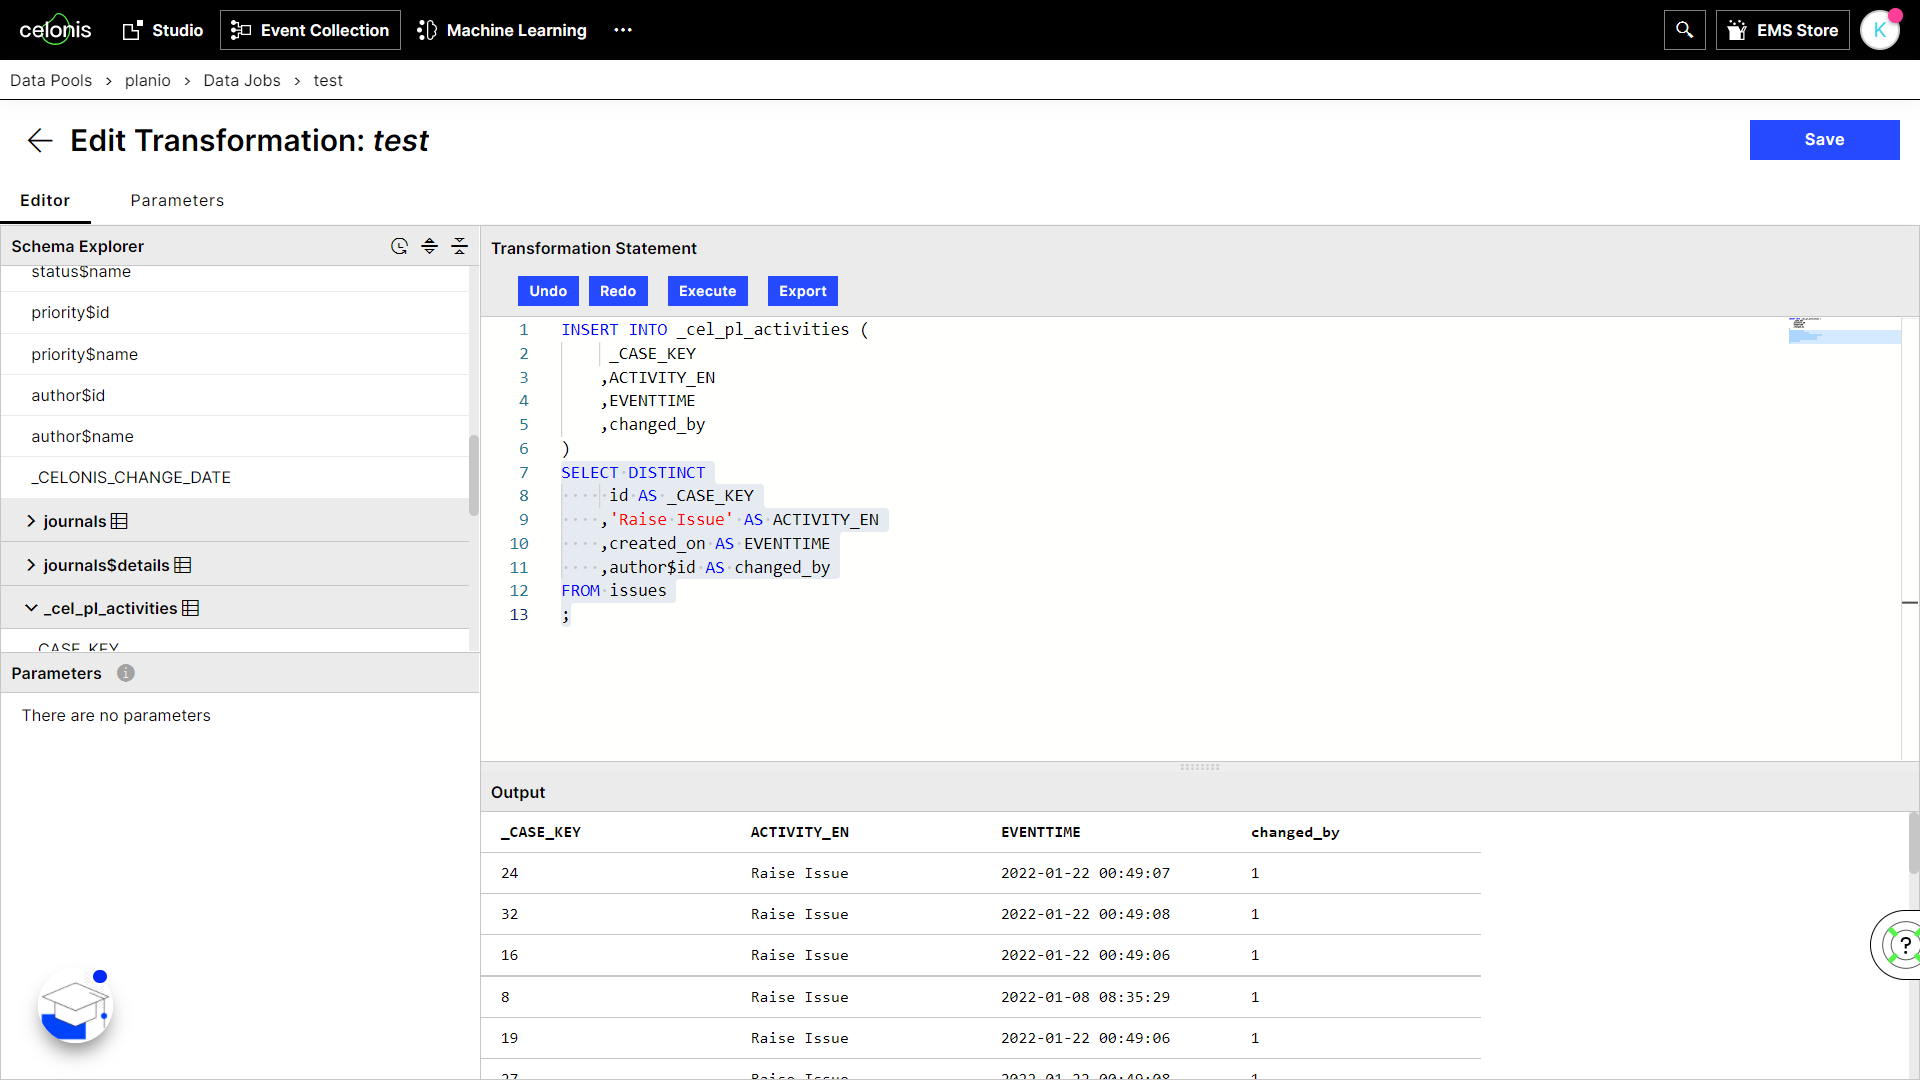Open the search magnifier icon
The image size is (1920, 1080).
(x=1684, y=30)
